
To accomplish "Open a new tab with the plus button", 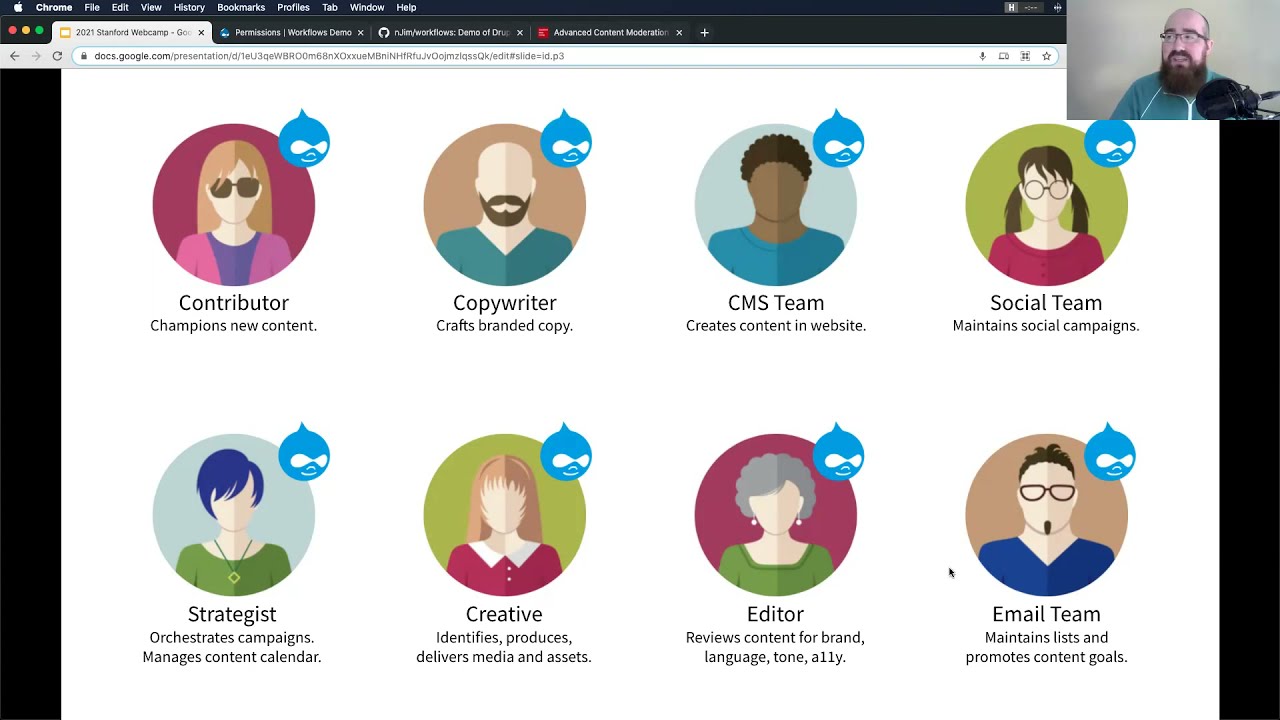I will (704, 32).
